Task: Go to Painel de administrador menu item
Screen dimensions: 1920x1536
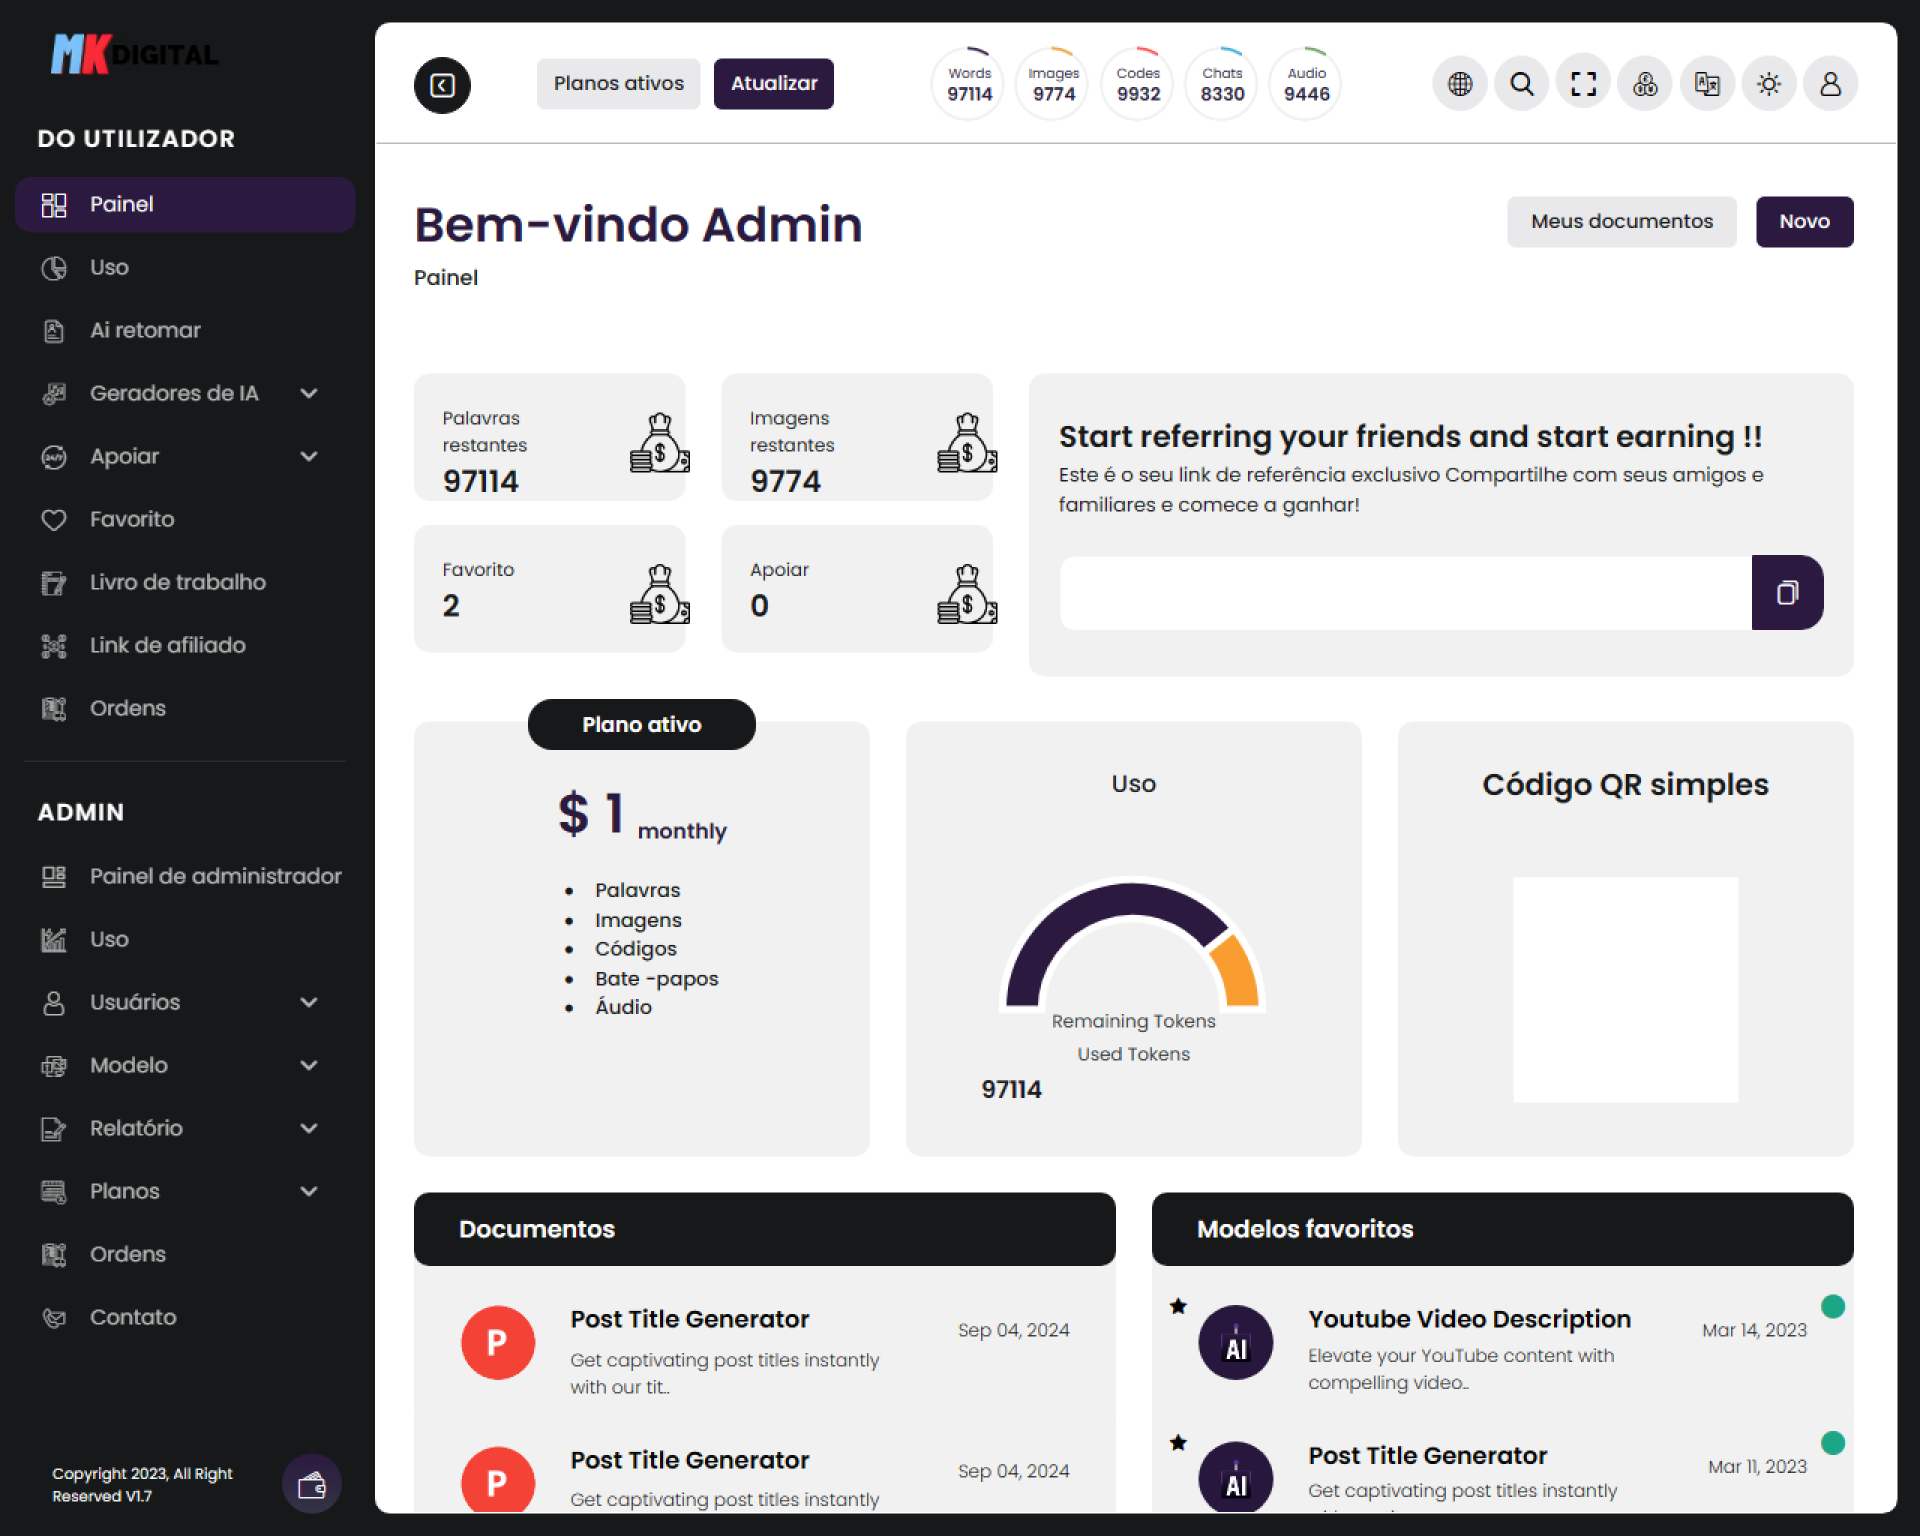Action: (x=215, y=876)
